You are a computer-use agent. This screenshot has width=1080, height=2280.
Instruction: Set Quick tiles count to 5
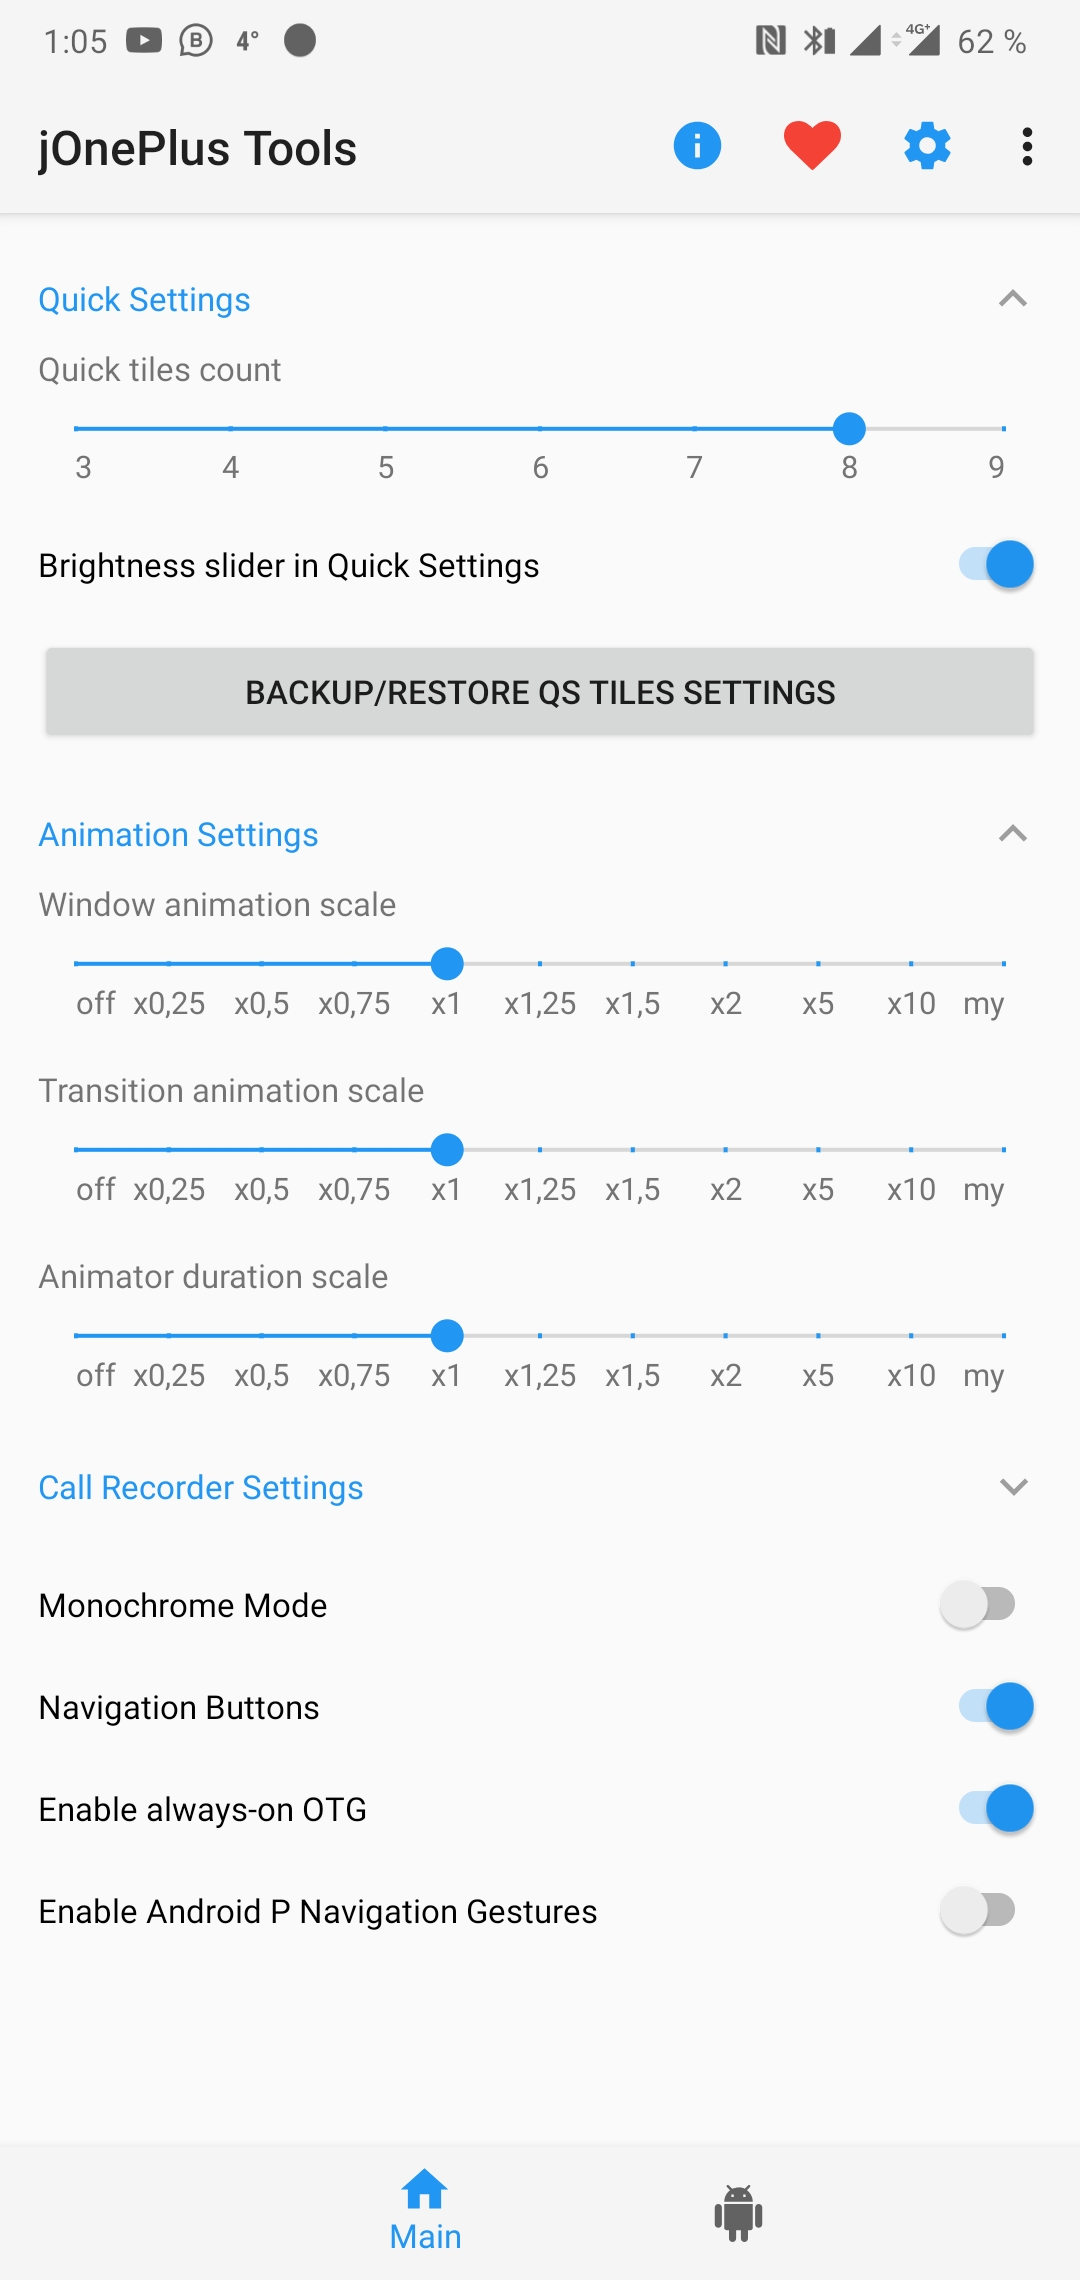(385, 429)
